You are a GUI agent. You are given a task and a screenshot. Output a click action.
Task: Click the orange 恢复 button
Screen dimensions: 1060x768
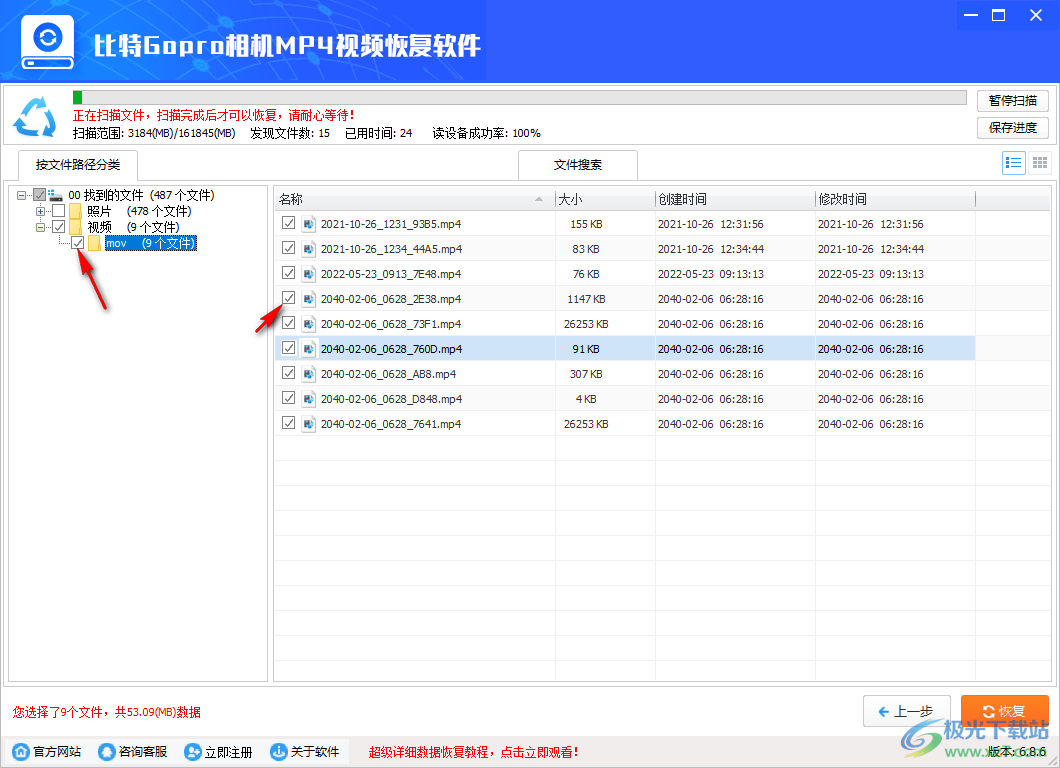(x=1005, y=711)
